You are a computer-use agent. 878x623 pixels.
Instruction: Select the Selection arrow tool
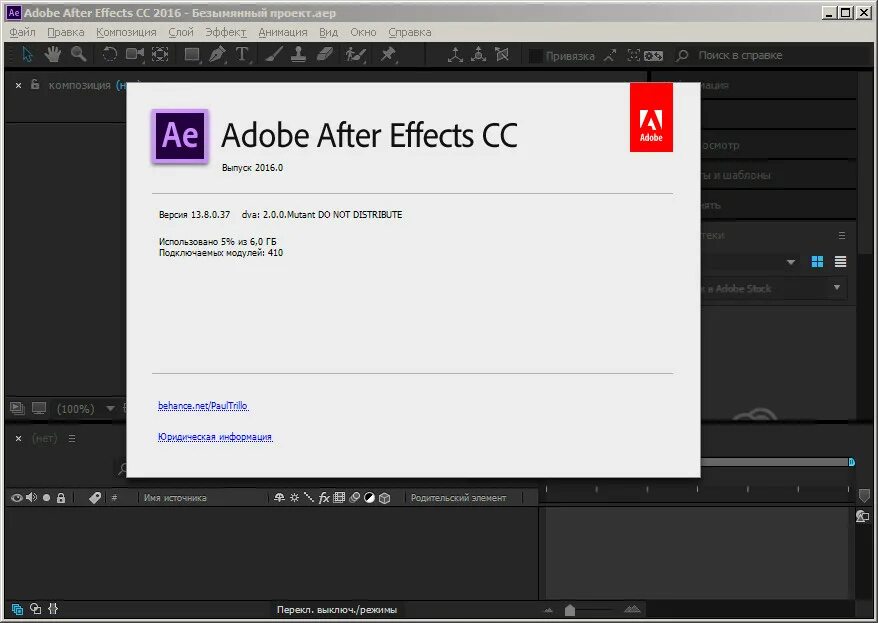click(x=27, y=54)
